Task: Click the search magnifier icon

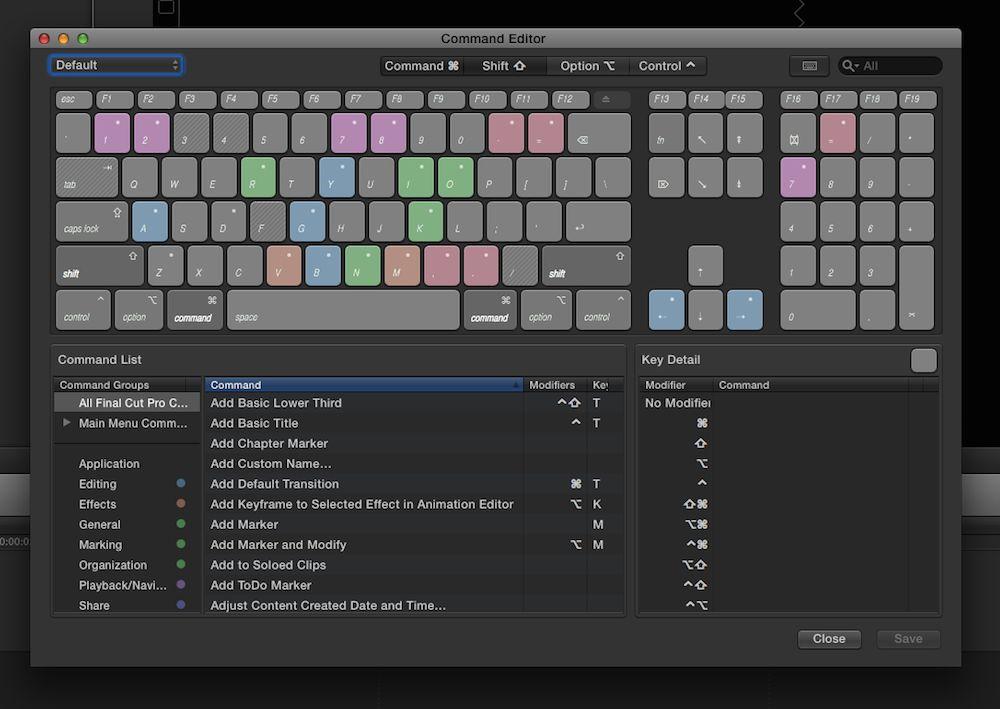Action: point(850,66)
